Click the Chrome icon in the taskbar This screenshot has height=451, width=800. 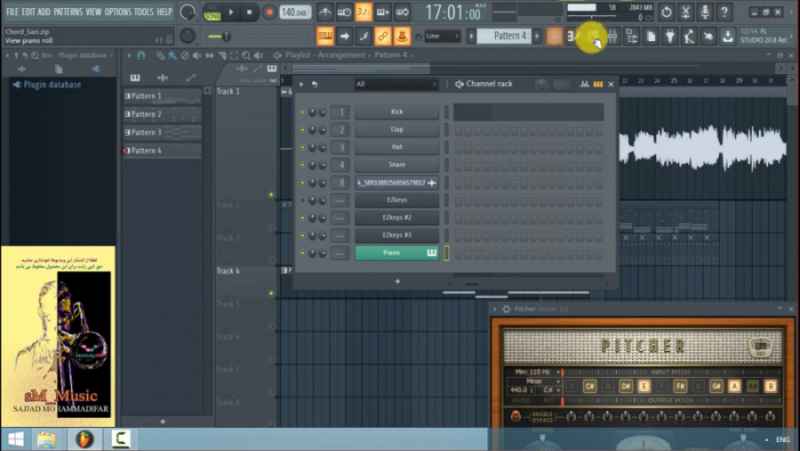coord(84,439)
